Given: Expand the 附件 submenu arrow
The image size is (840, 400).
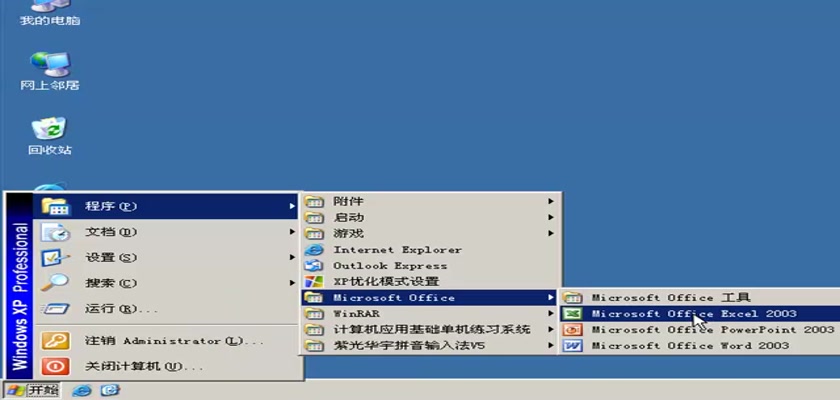Looking at the screenshot, I should [x=551, y=201].
